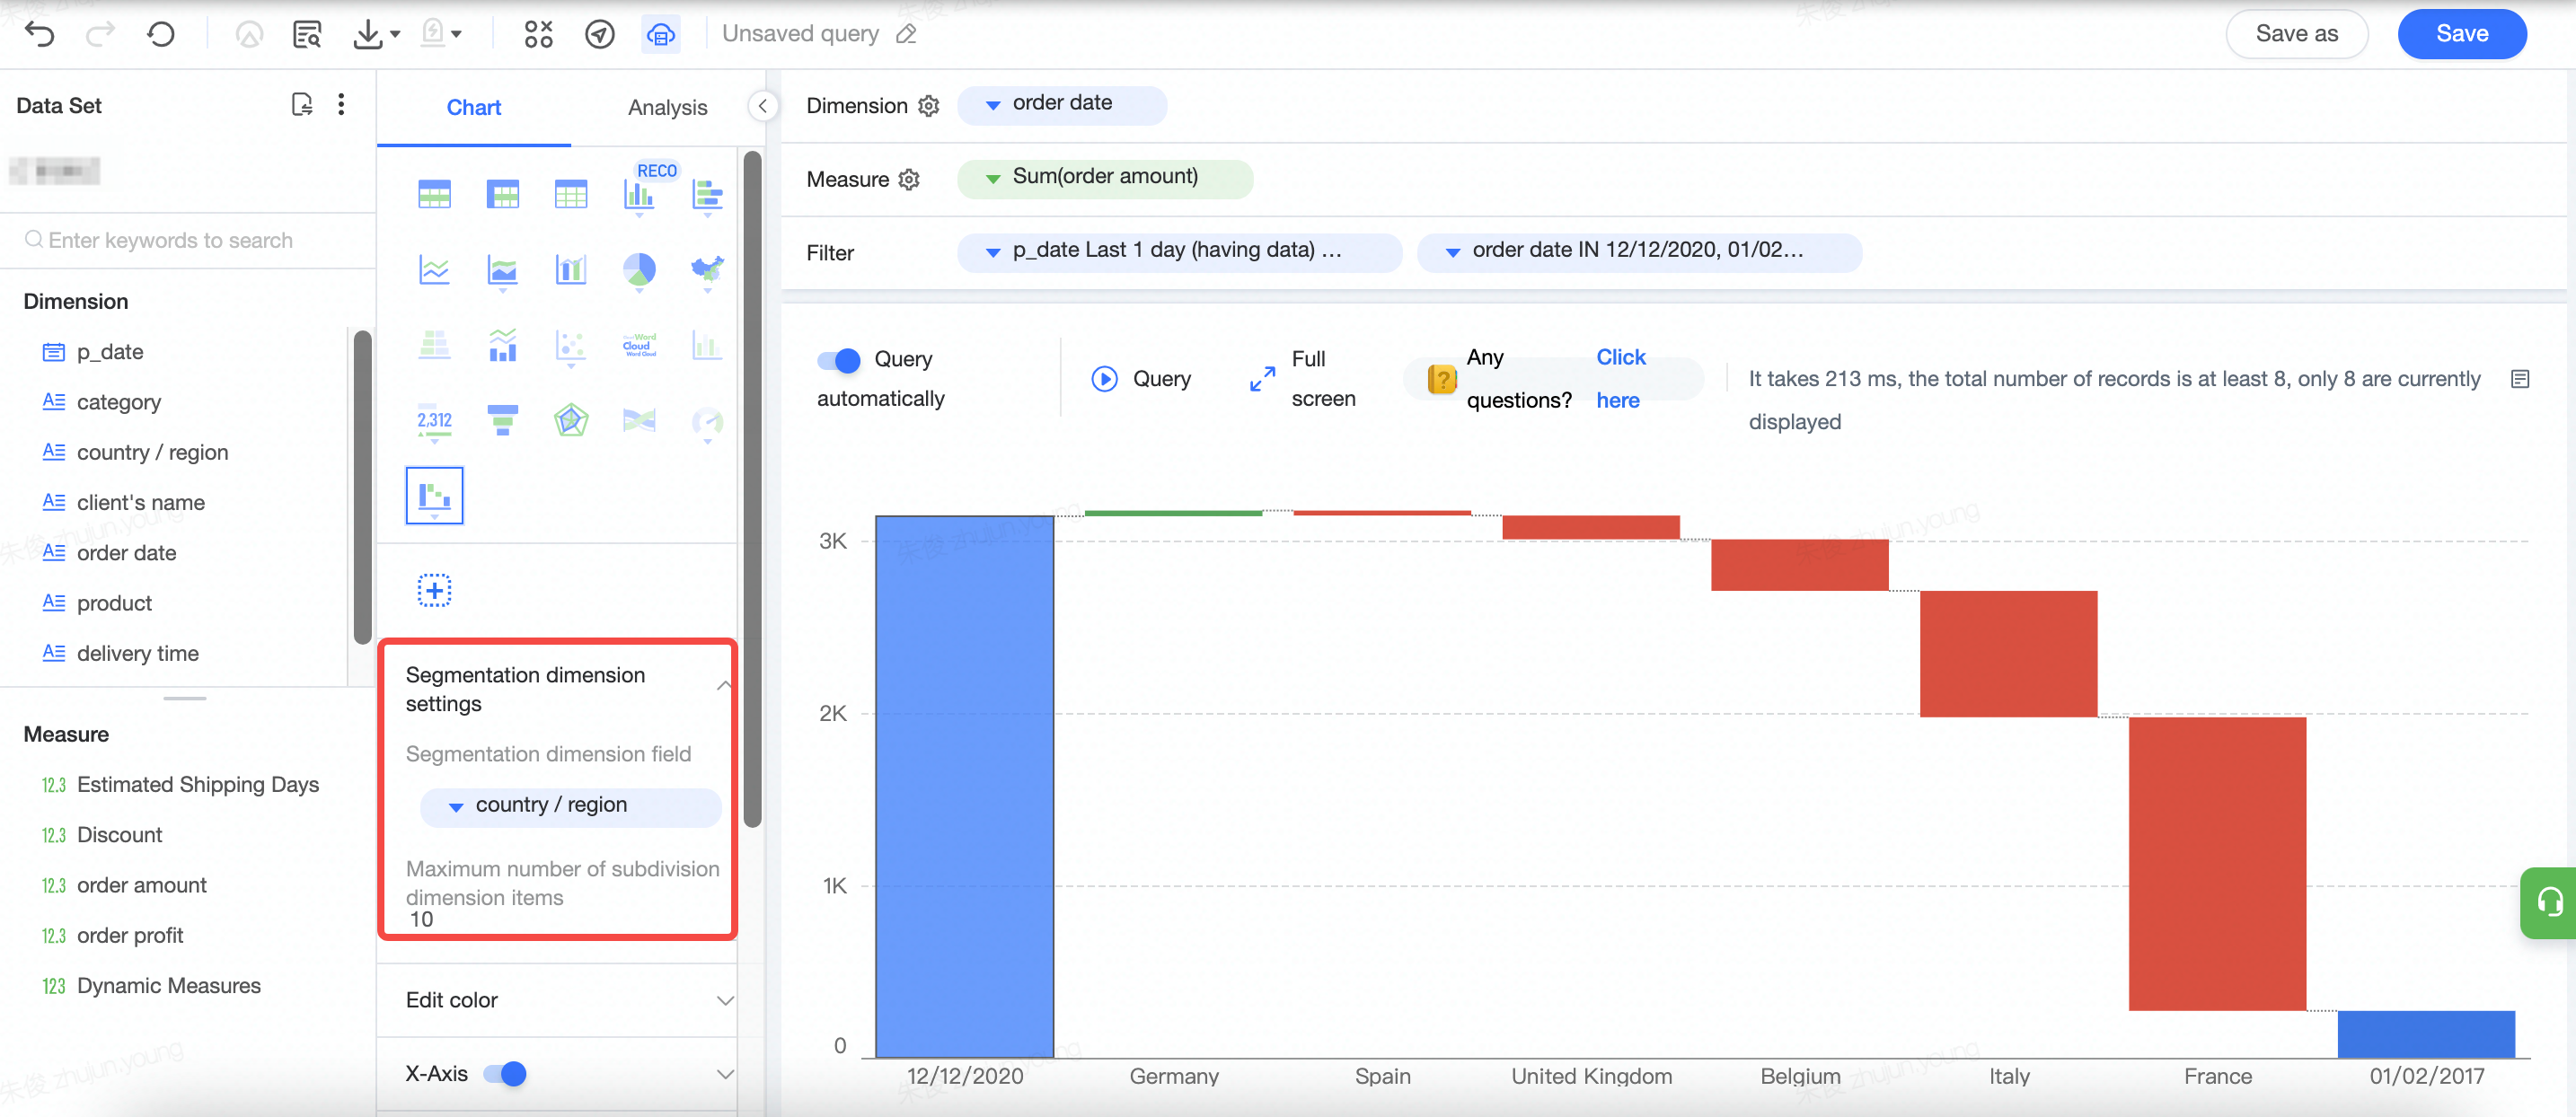Select the recommended bar chart type
The image size is (2576, 1117).
pyautogui.click(x=639, y=194)
